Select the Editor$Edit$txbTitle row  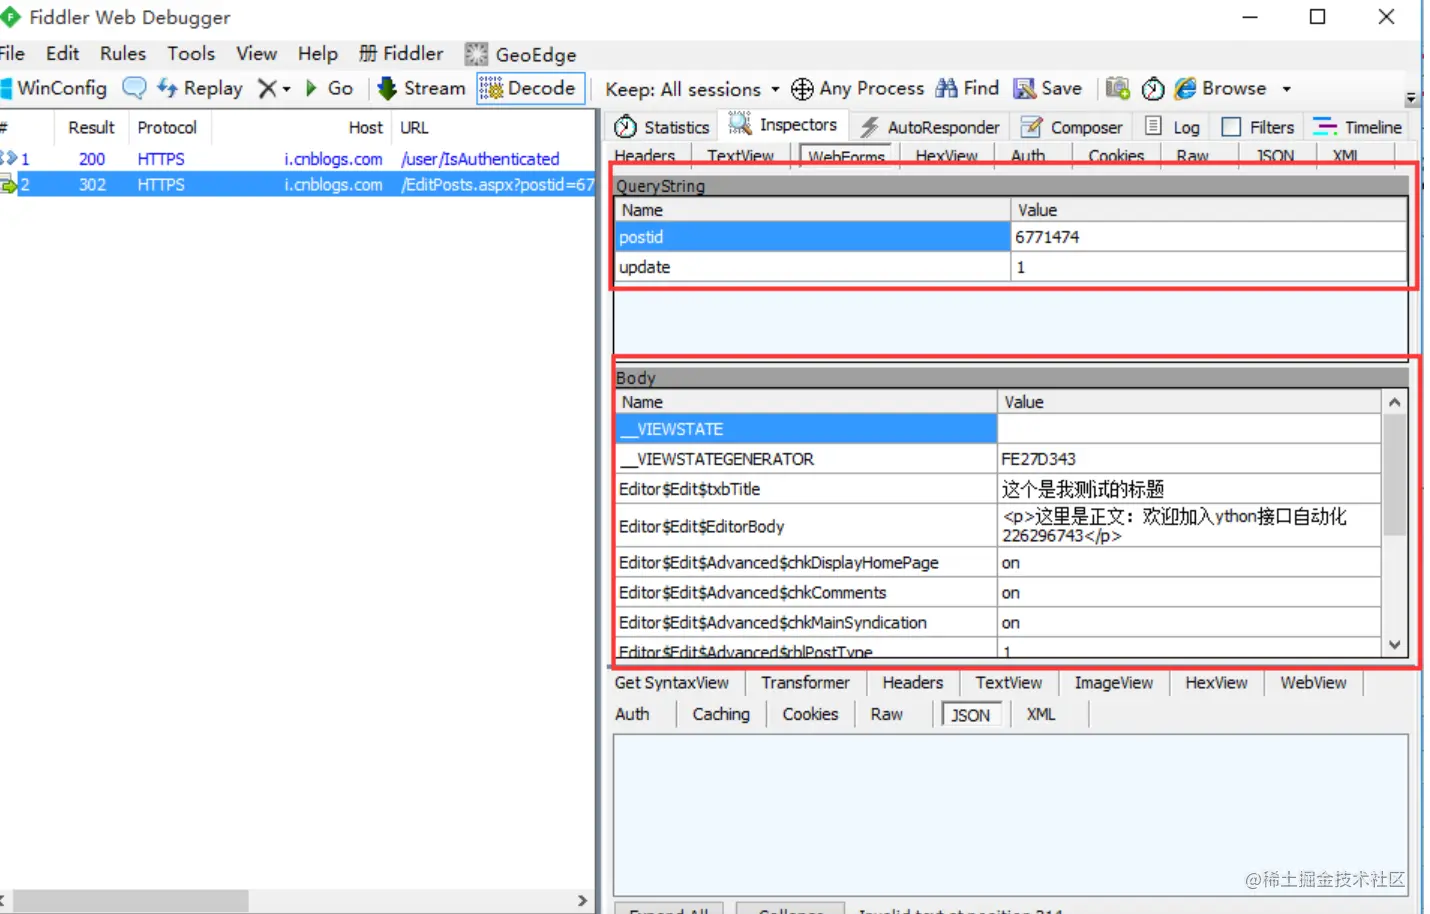click(997, 489)
